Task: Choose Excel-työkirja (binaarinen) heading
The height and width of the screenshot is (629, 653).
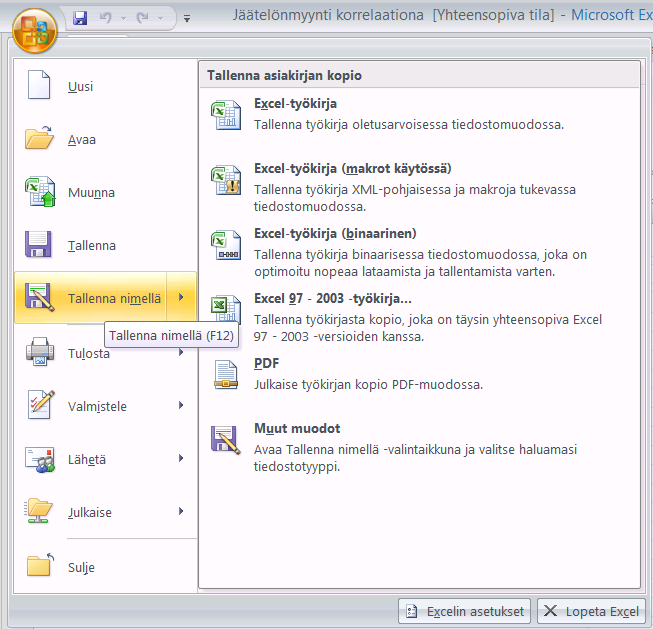Action: click(335, 234)
